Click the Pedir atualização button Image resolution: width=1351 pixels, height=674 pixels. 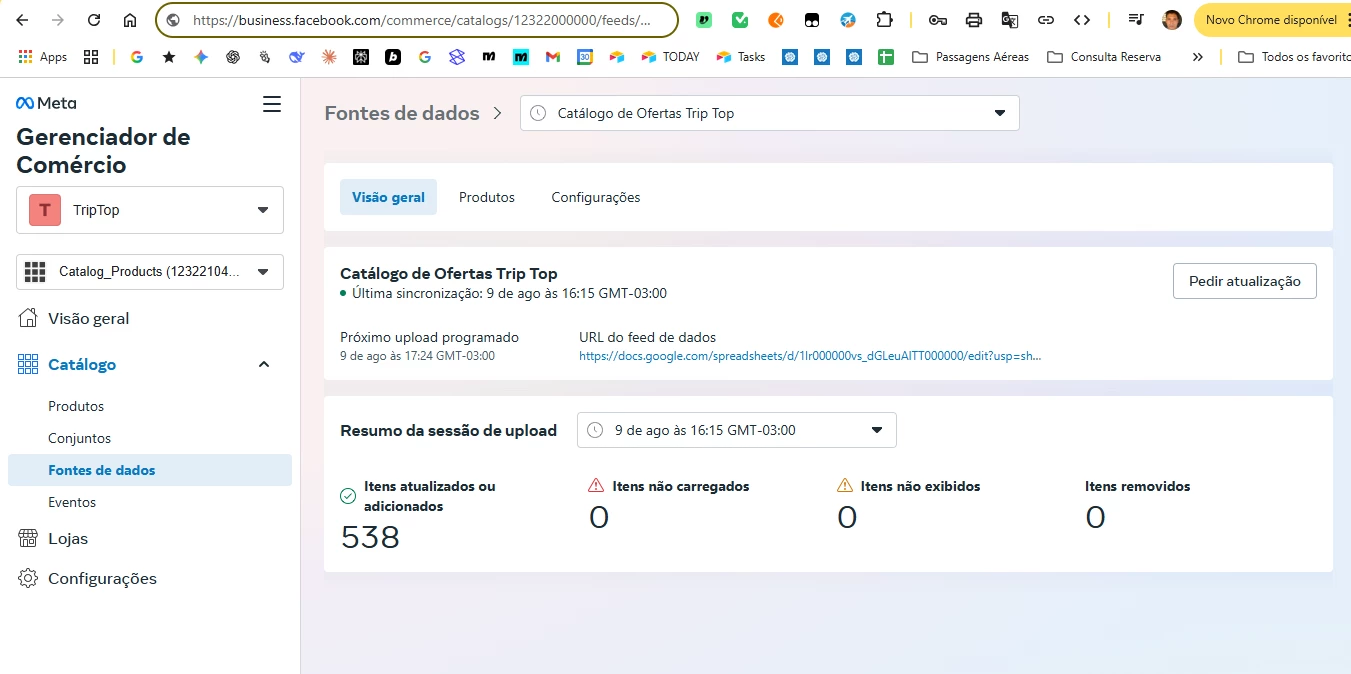point(1245,281)
